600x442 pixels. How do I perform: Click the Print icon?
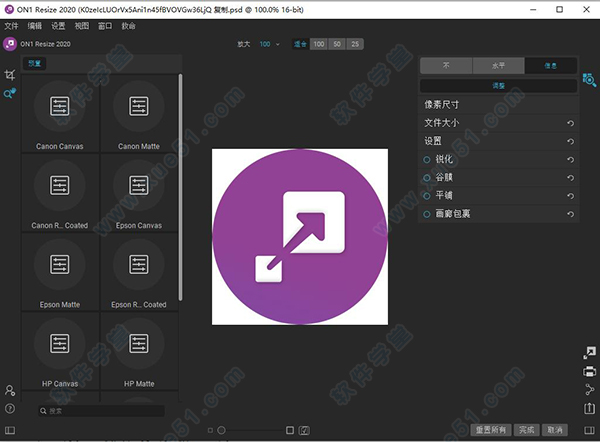(589, 371)
